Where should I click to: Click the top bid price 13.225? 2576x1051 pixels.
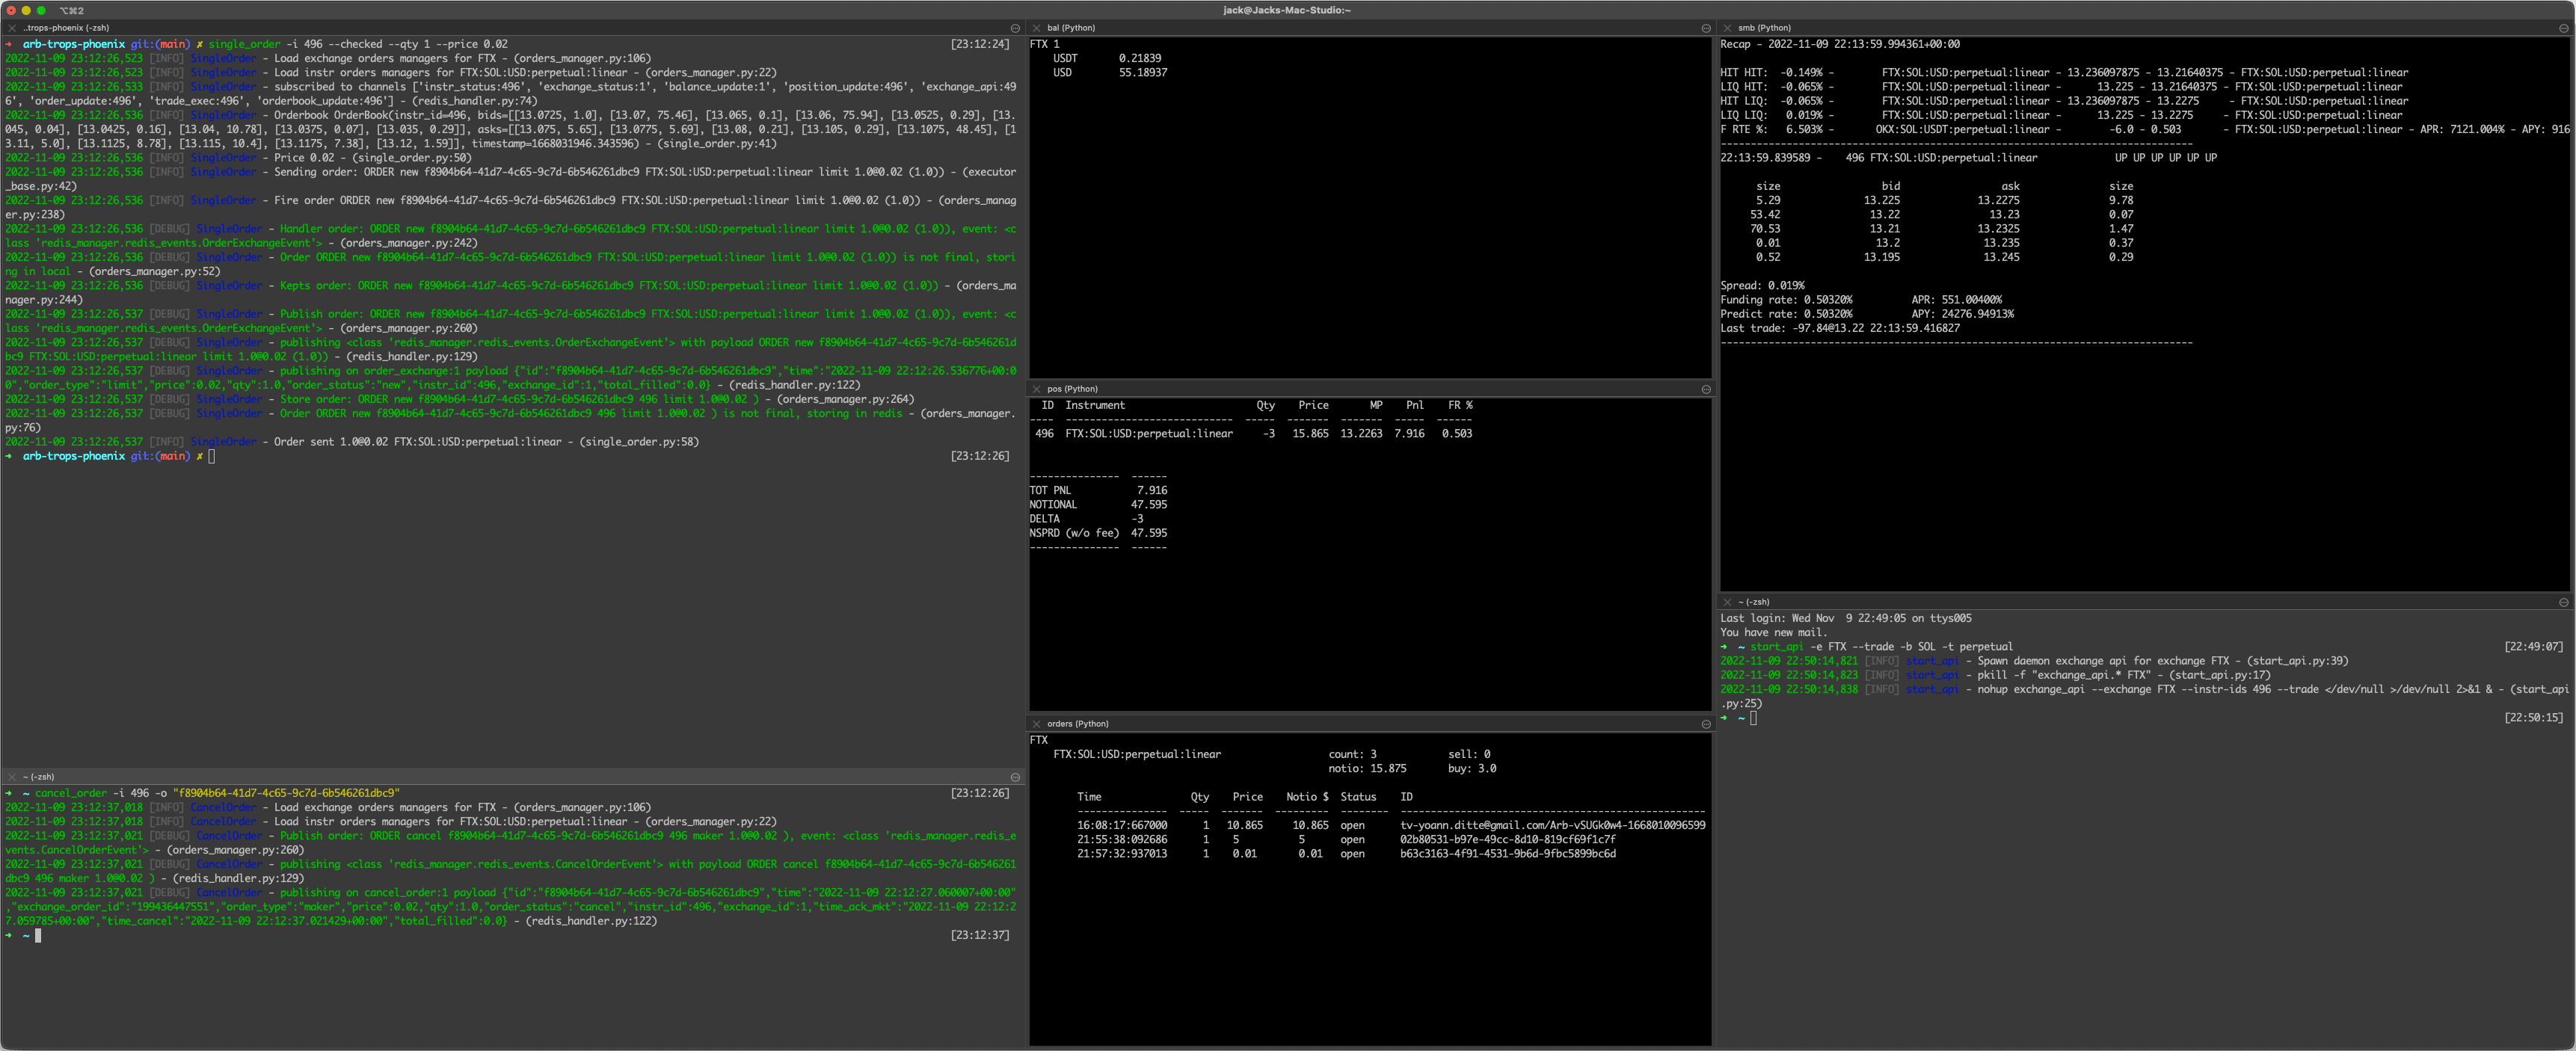tap(1882, 200)
